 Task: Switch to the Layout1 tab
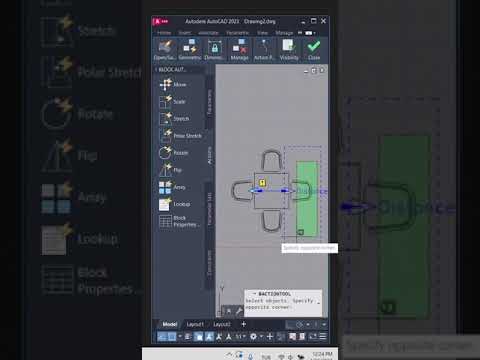pos(195,324)
